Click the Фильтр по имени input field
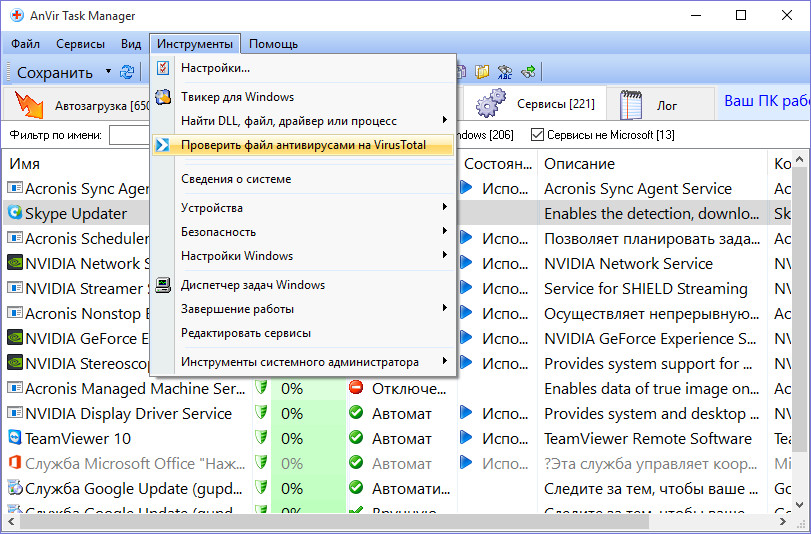The height and width of the screenshot is (534, 811). (x=129, y=136)
